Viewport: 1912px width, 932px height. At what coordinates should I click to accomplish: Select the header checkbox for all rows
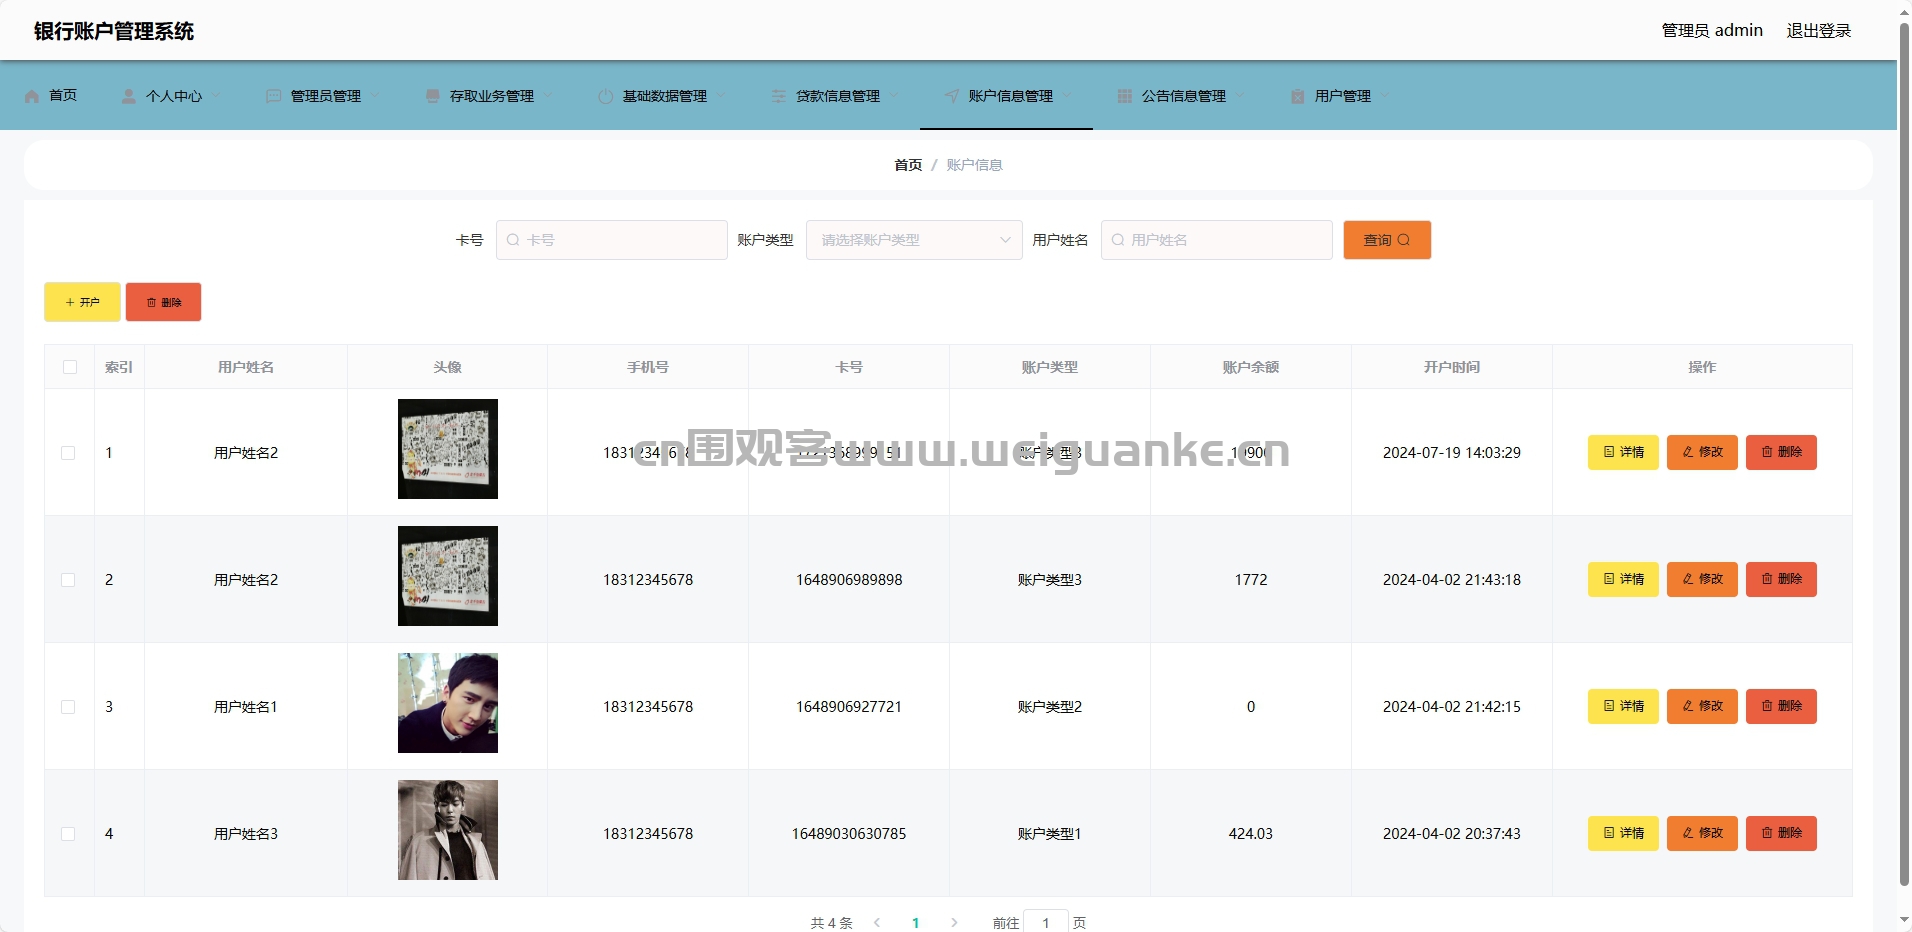70,367
